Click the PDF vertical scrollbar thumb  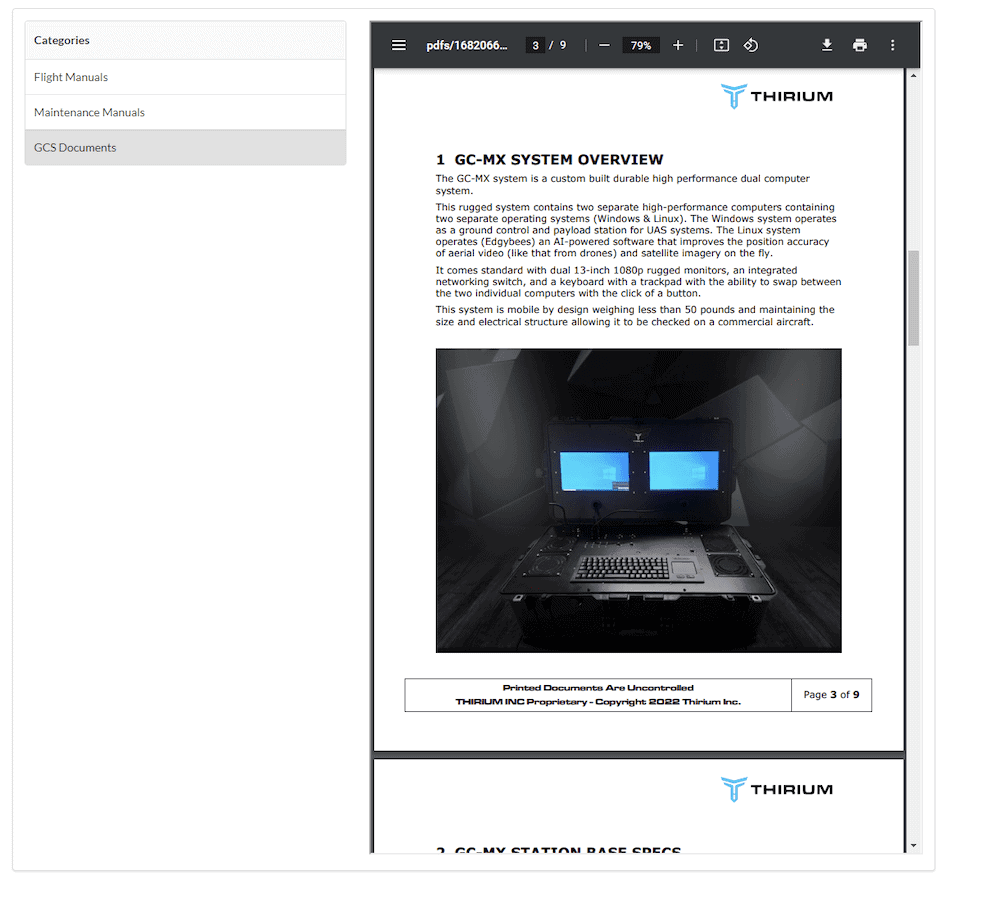click(x=913, y=298)
